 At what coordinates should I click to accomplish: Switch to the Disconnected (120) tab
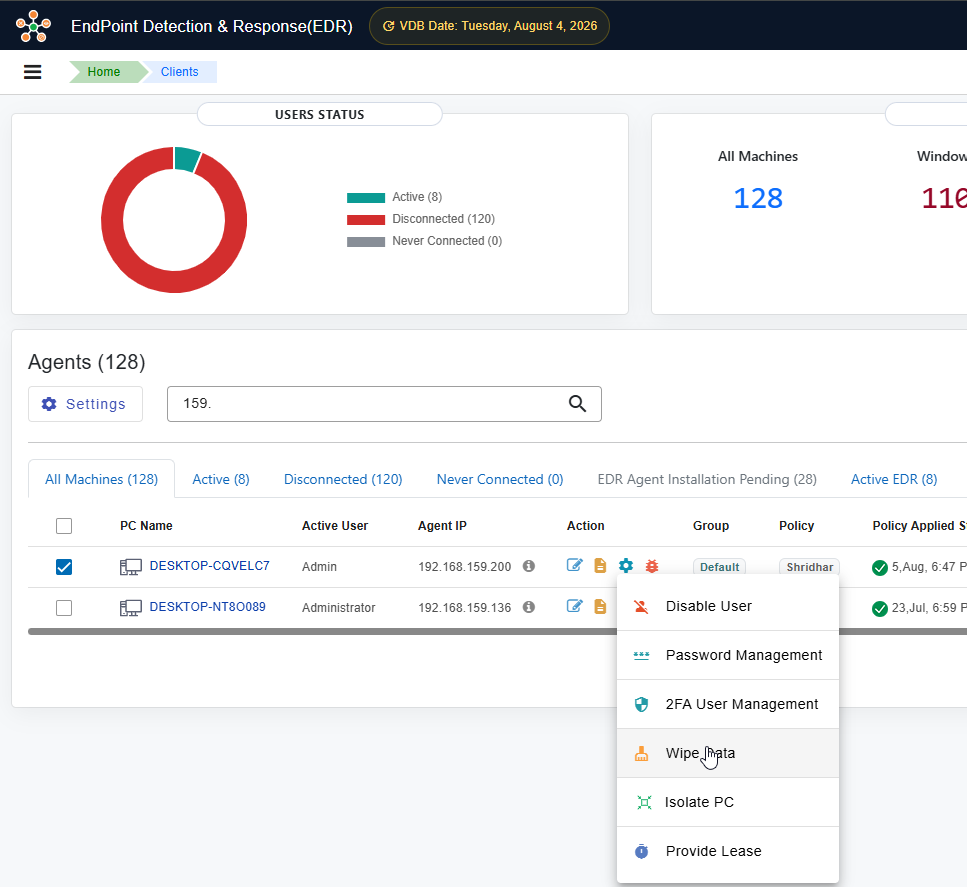point(343,479)
